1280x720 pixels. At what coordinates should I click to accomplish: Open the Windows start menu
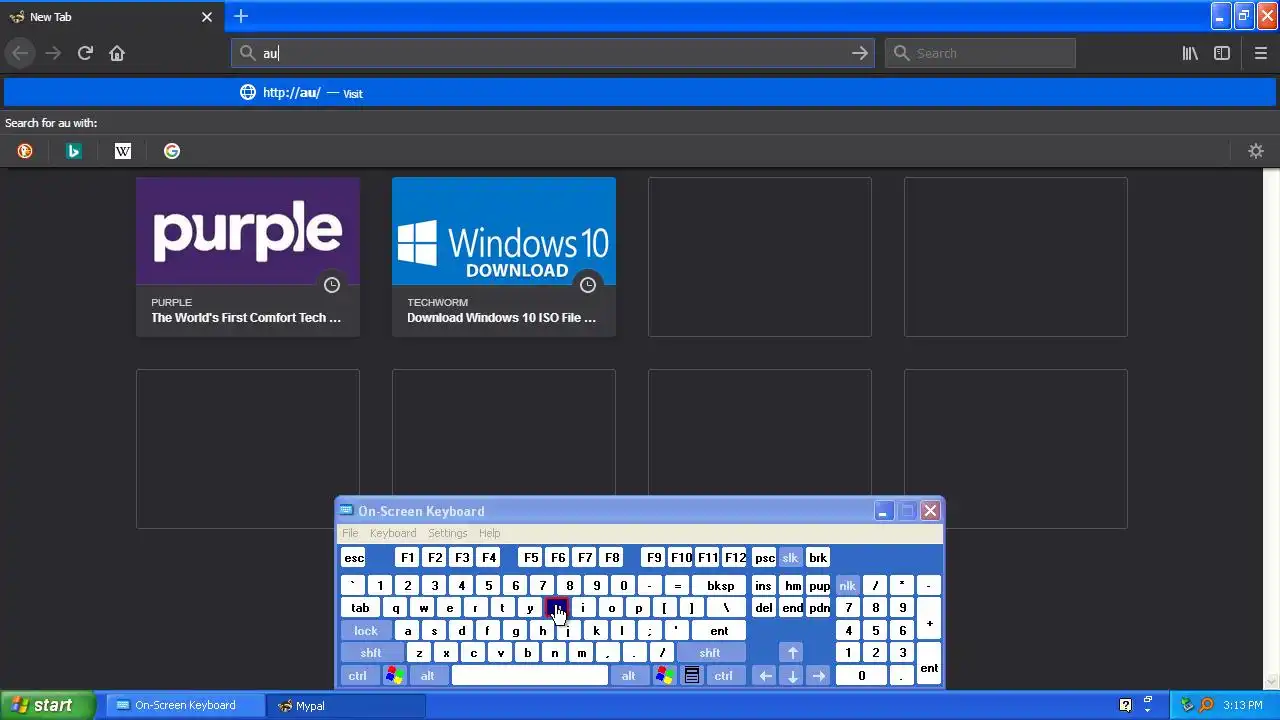pyautogui.click(x=47, y=705)
